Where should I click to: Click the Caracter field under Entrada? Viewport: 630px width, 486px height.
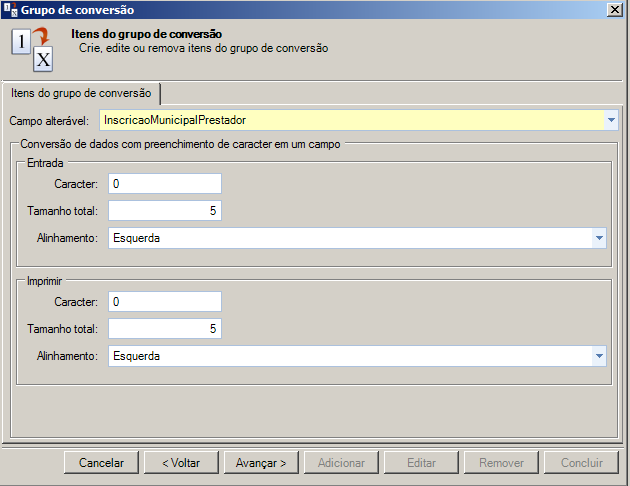(x=165, y=184)
